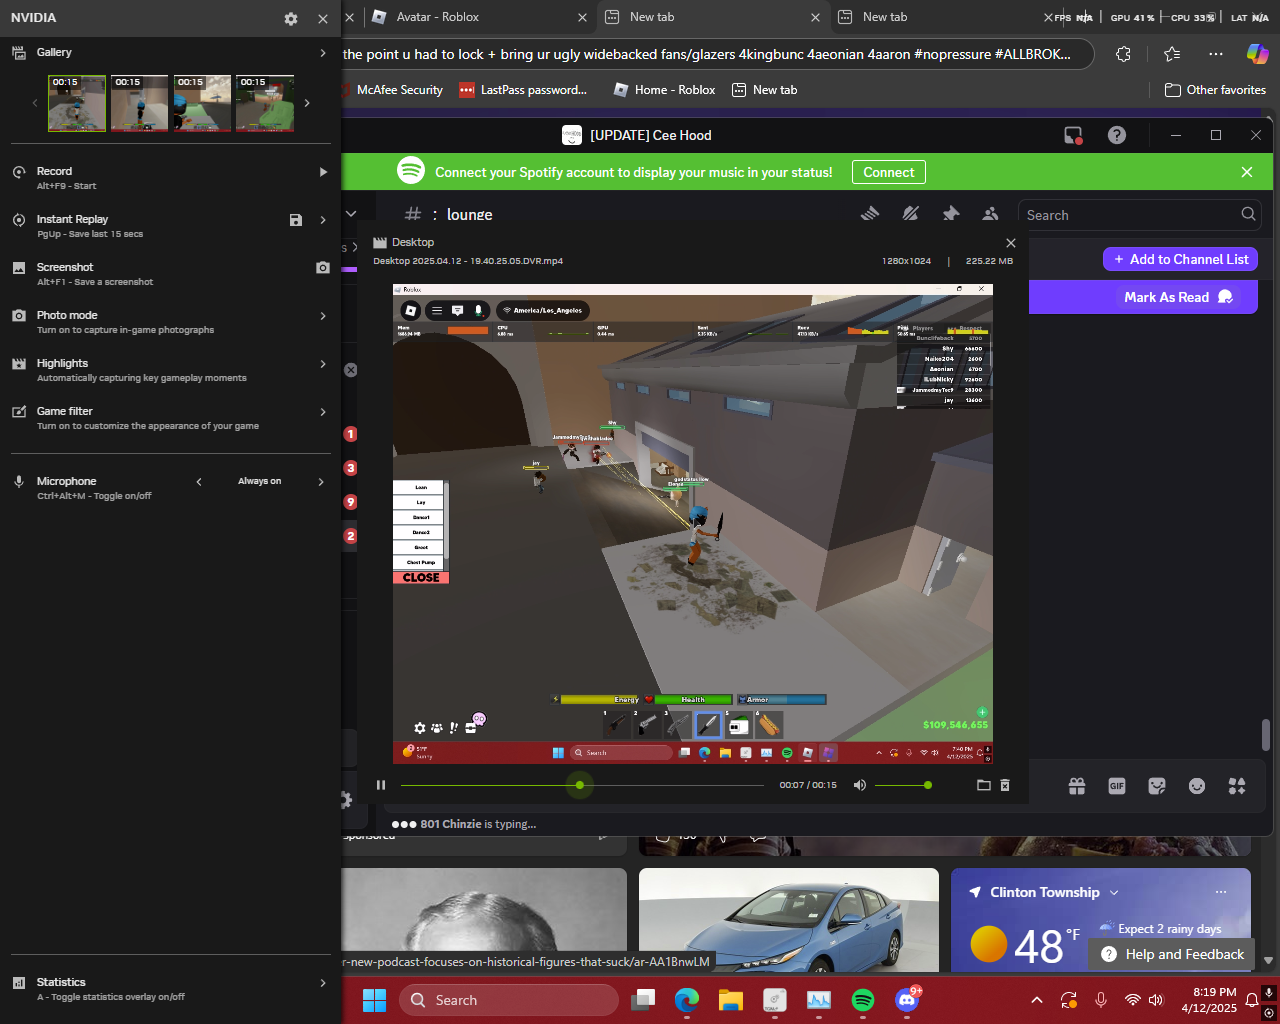Open Discord GIF picker
This screenshot has height=1024, width=1280.
pyautogui.click(x=1117, y=786)
